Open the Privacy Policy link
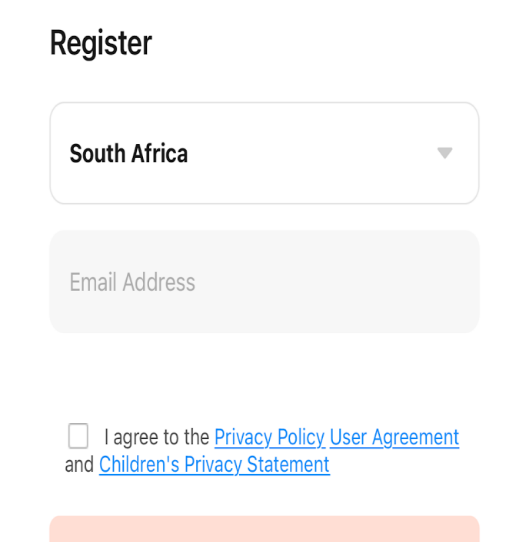This screenshot has height=542, width=529. [x=270, y=437]
